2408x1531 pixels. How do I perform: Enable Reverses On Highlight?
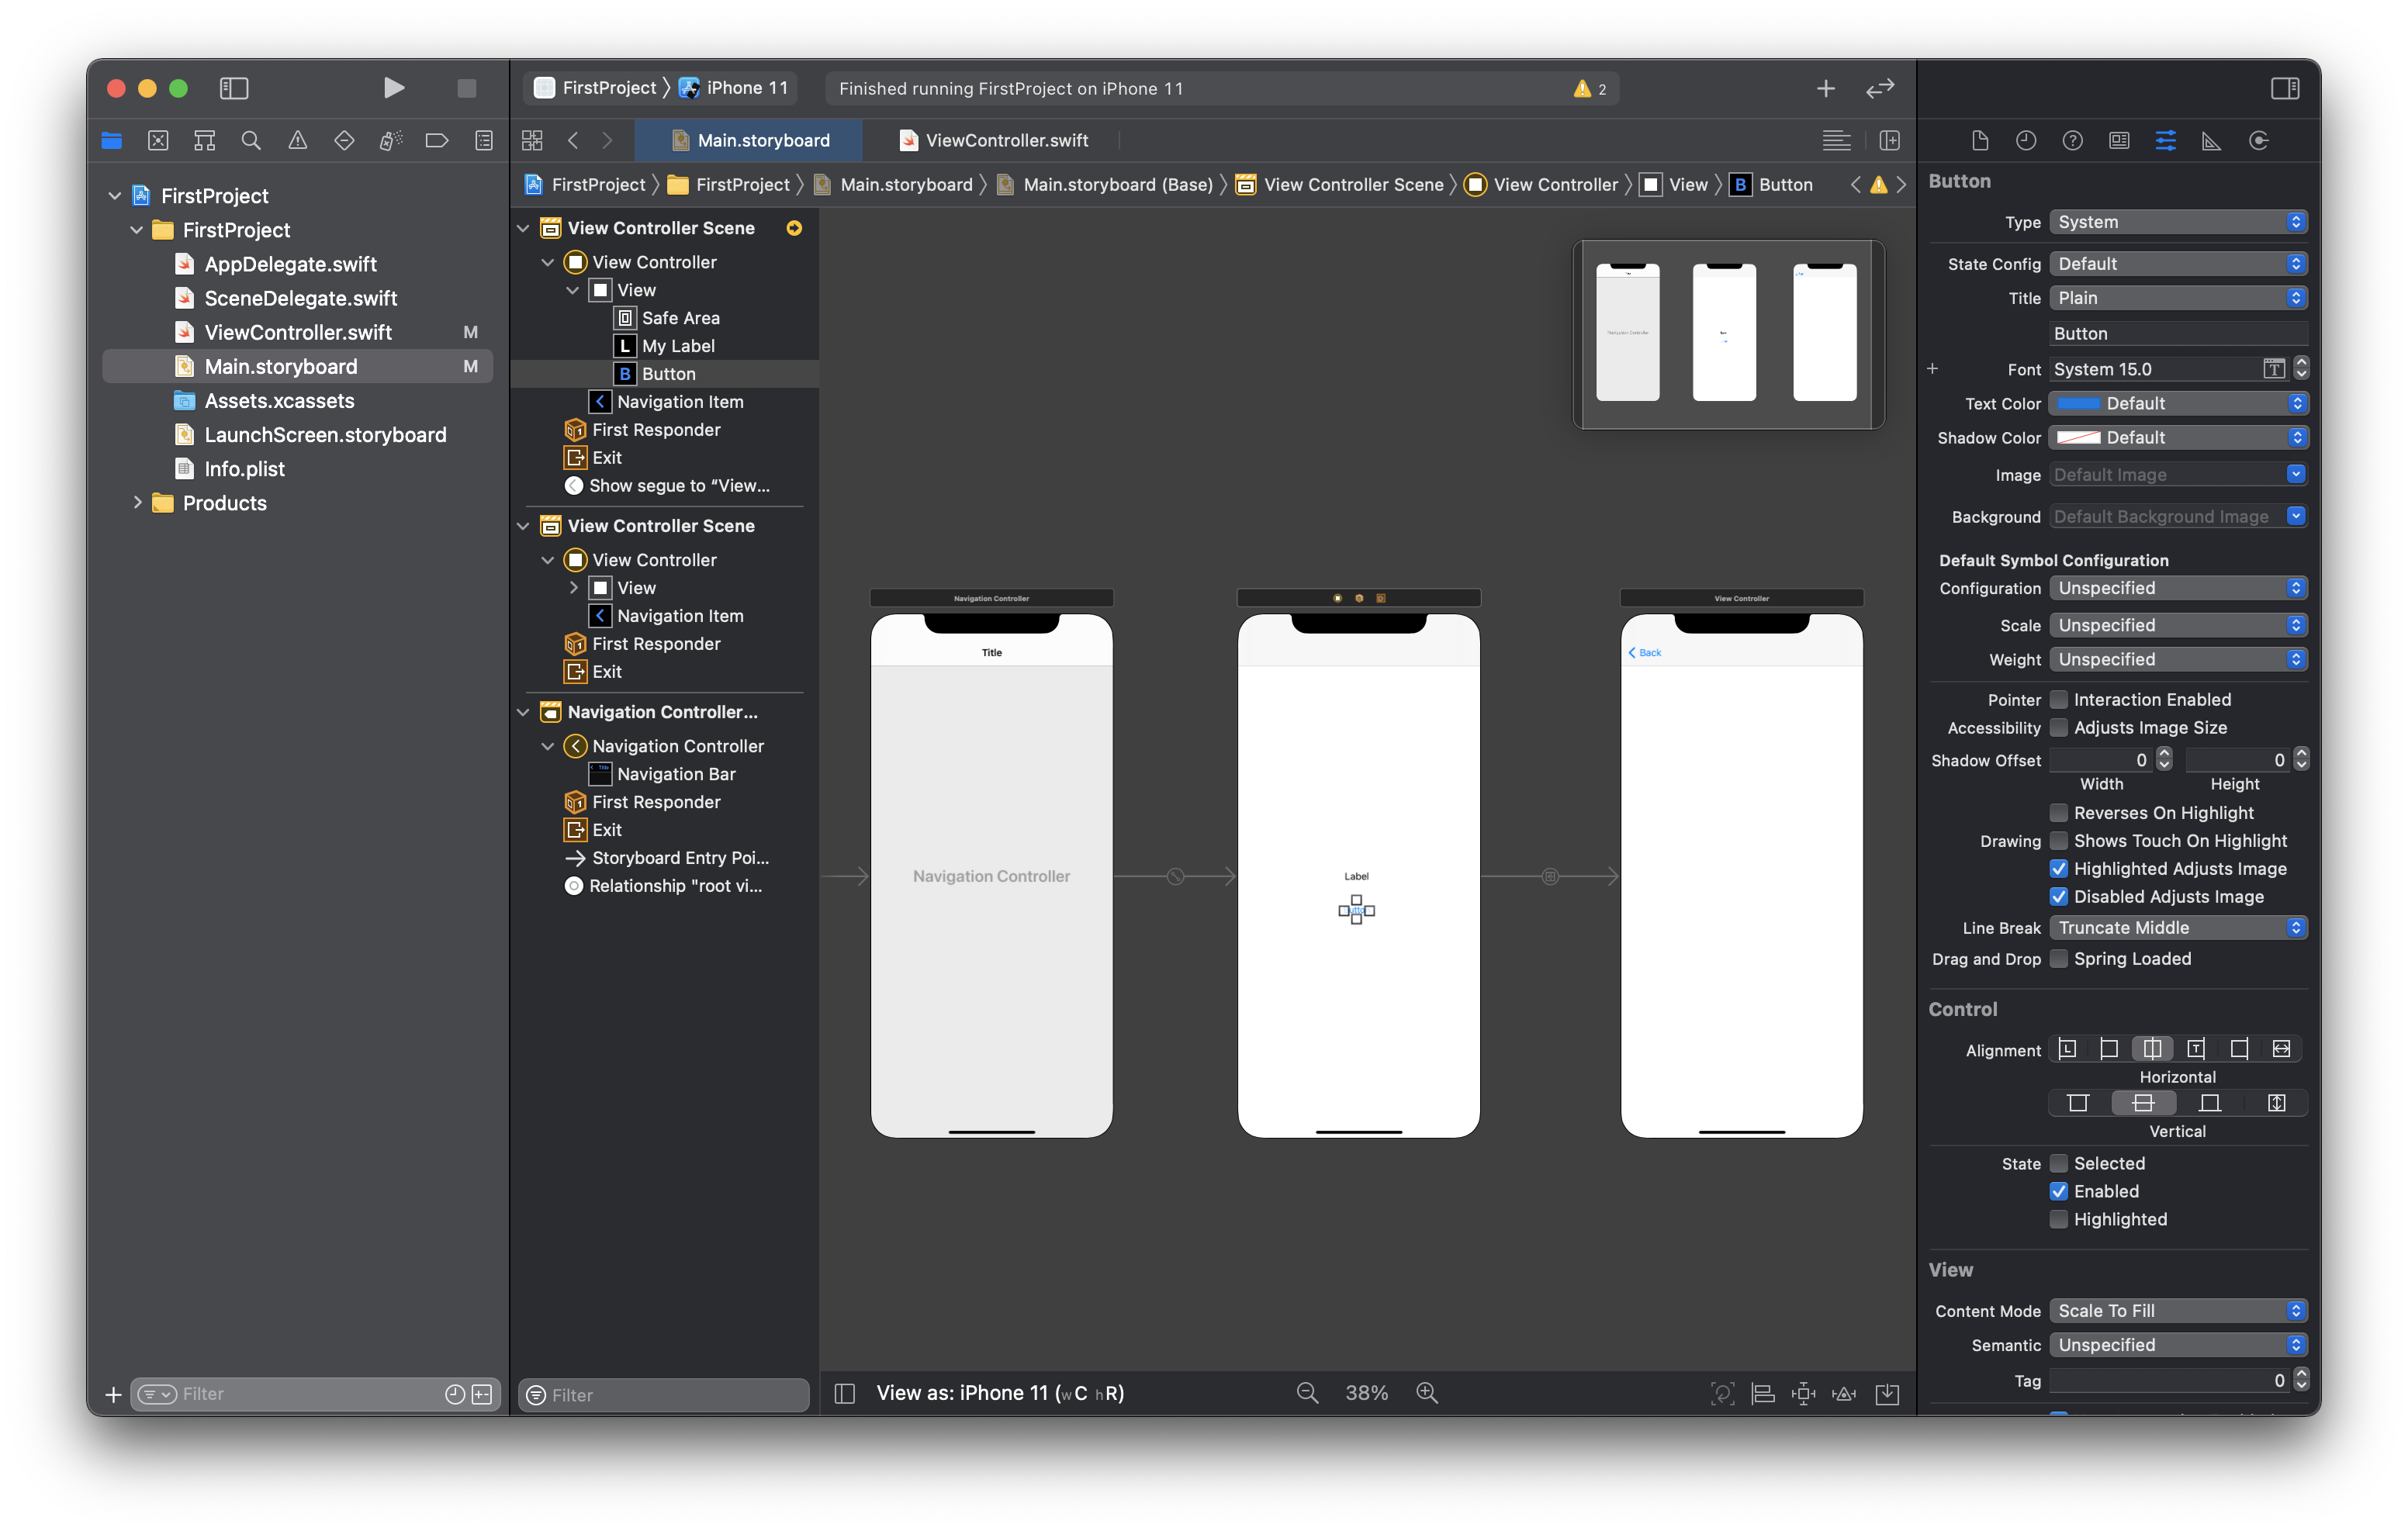(x=2059, y=812)
